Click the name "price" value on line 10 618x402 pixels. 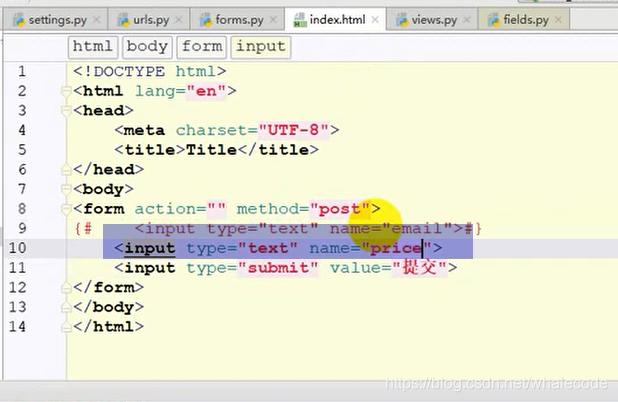point(396,248)
